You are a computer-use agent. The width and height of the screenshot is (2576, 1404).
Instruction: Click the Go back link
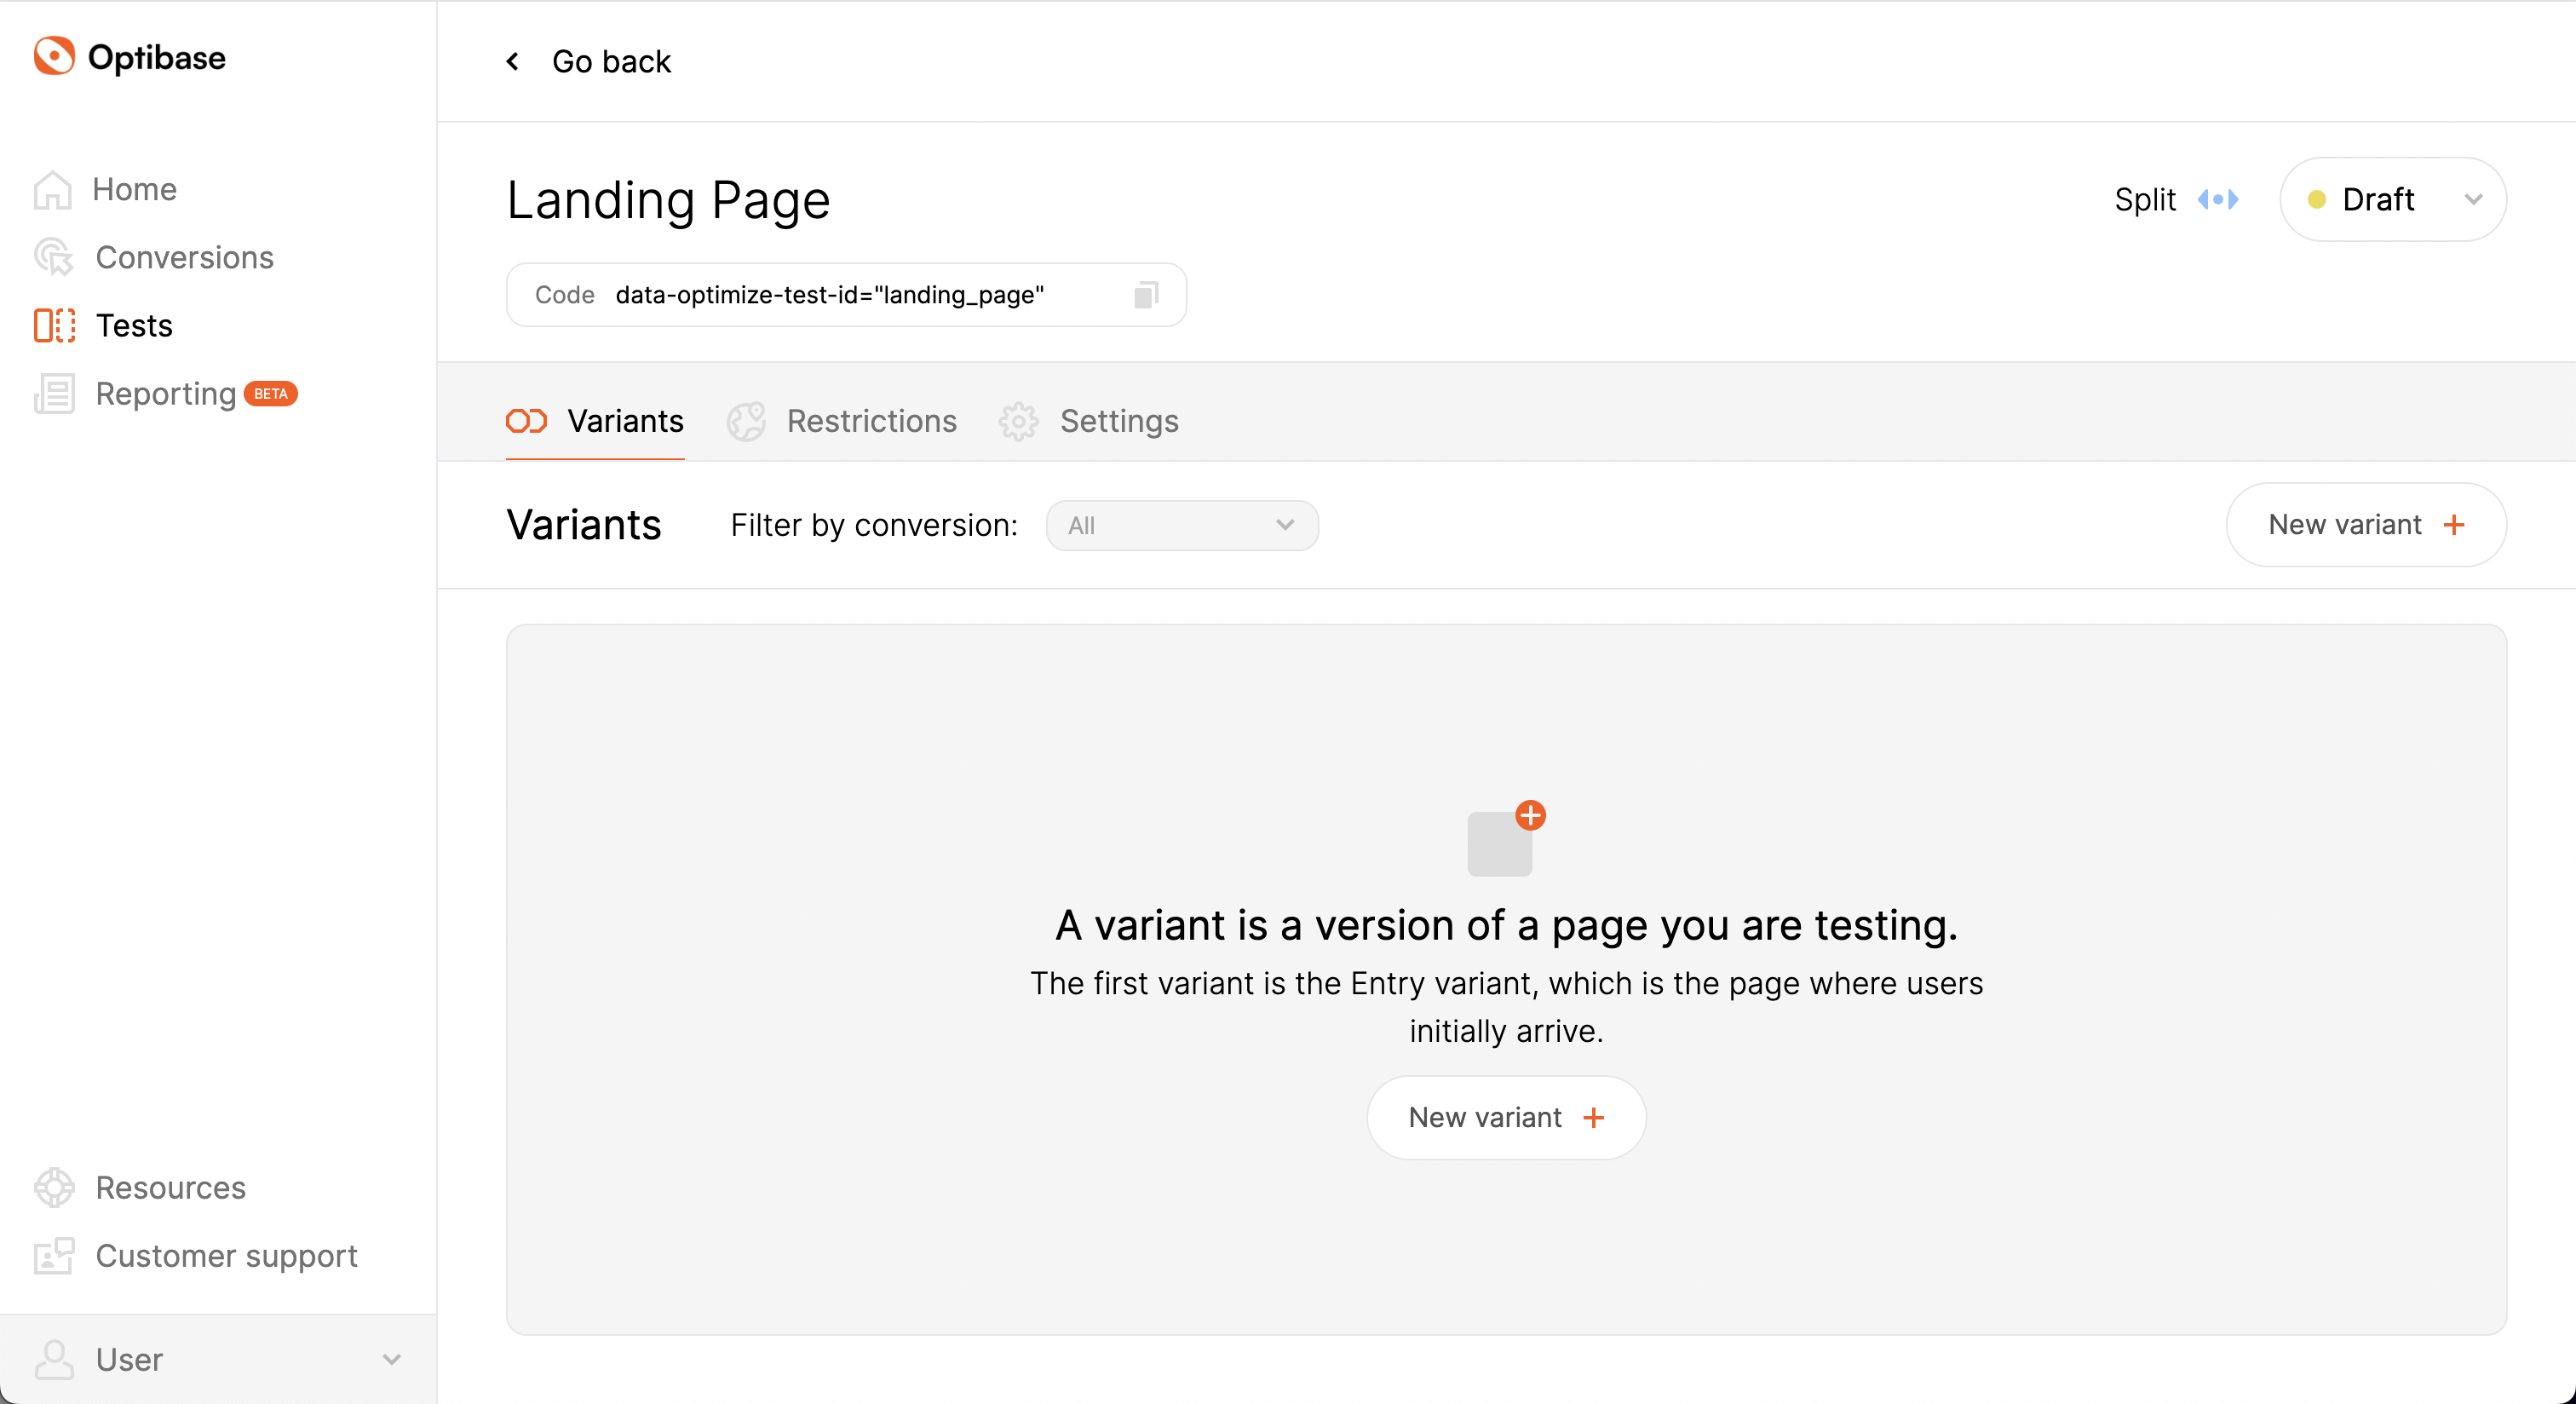(587, 61)
